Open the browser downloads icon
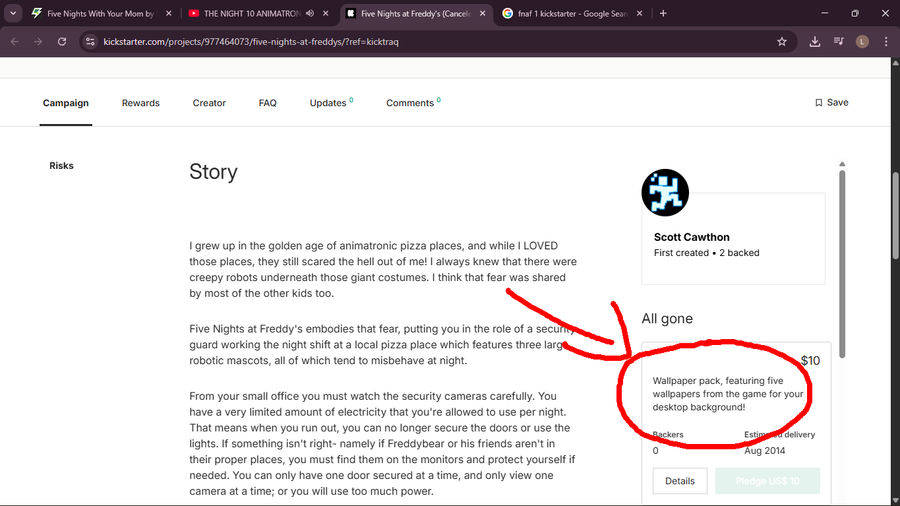The height and width of the screenshot is (506, 900). click(814, 41)
